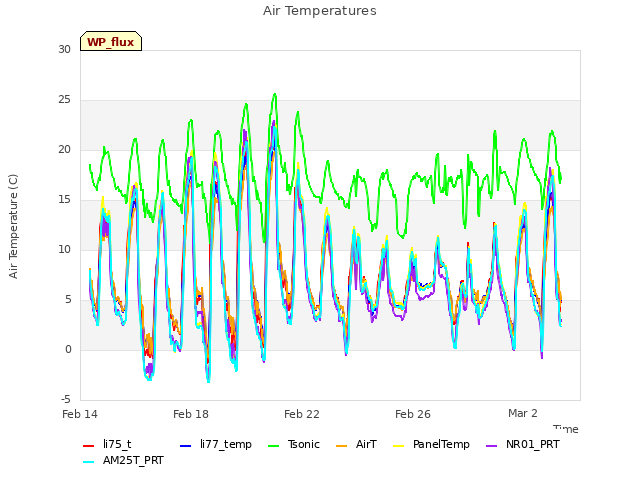Image resolution: width=640 pixels, height=480 pixels.
Task: Toggle the li75_t legend entry
Action: 107,444
